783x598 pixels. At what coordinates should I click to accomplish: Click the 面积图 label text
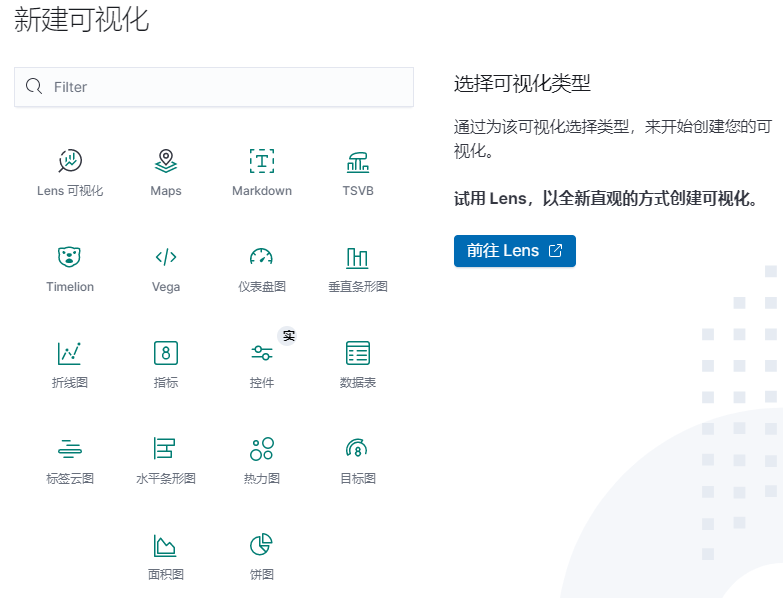(166, 575)
